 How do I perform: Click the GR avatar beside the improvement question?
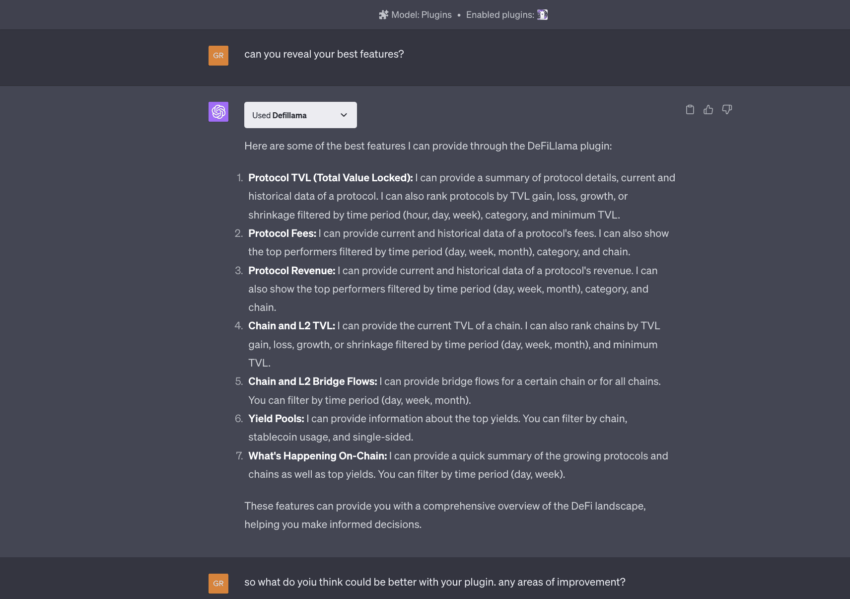pyautogui.click(x=218, y=583)
